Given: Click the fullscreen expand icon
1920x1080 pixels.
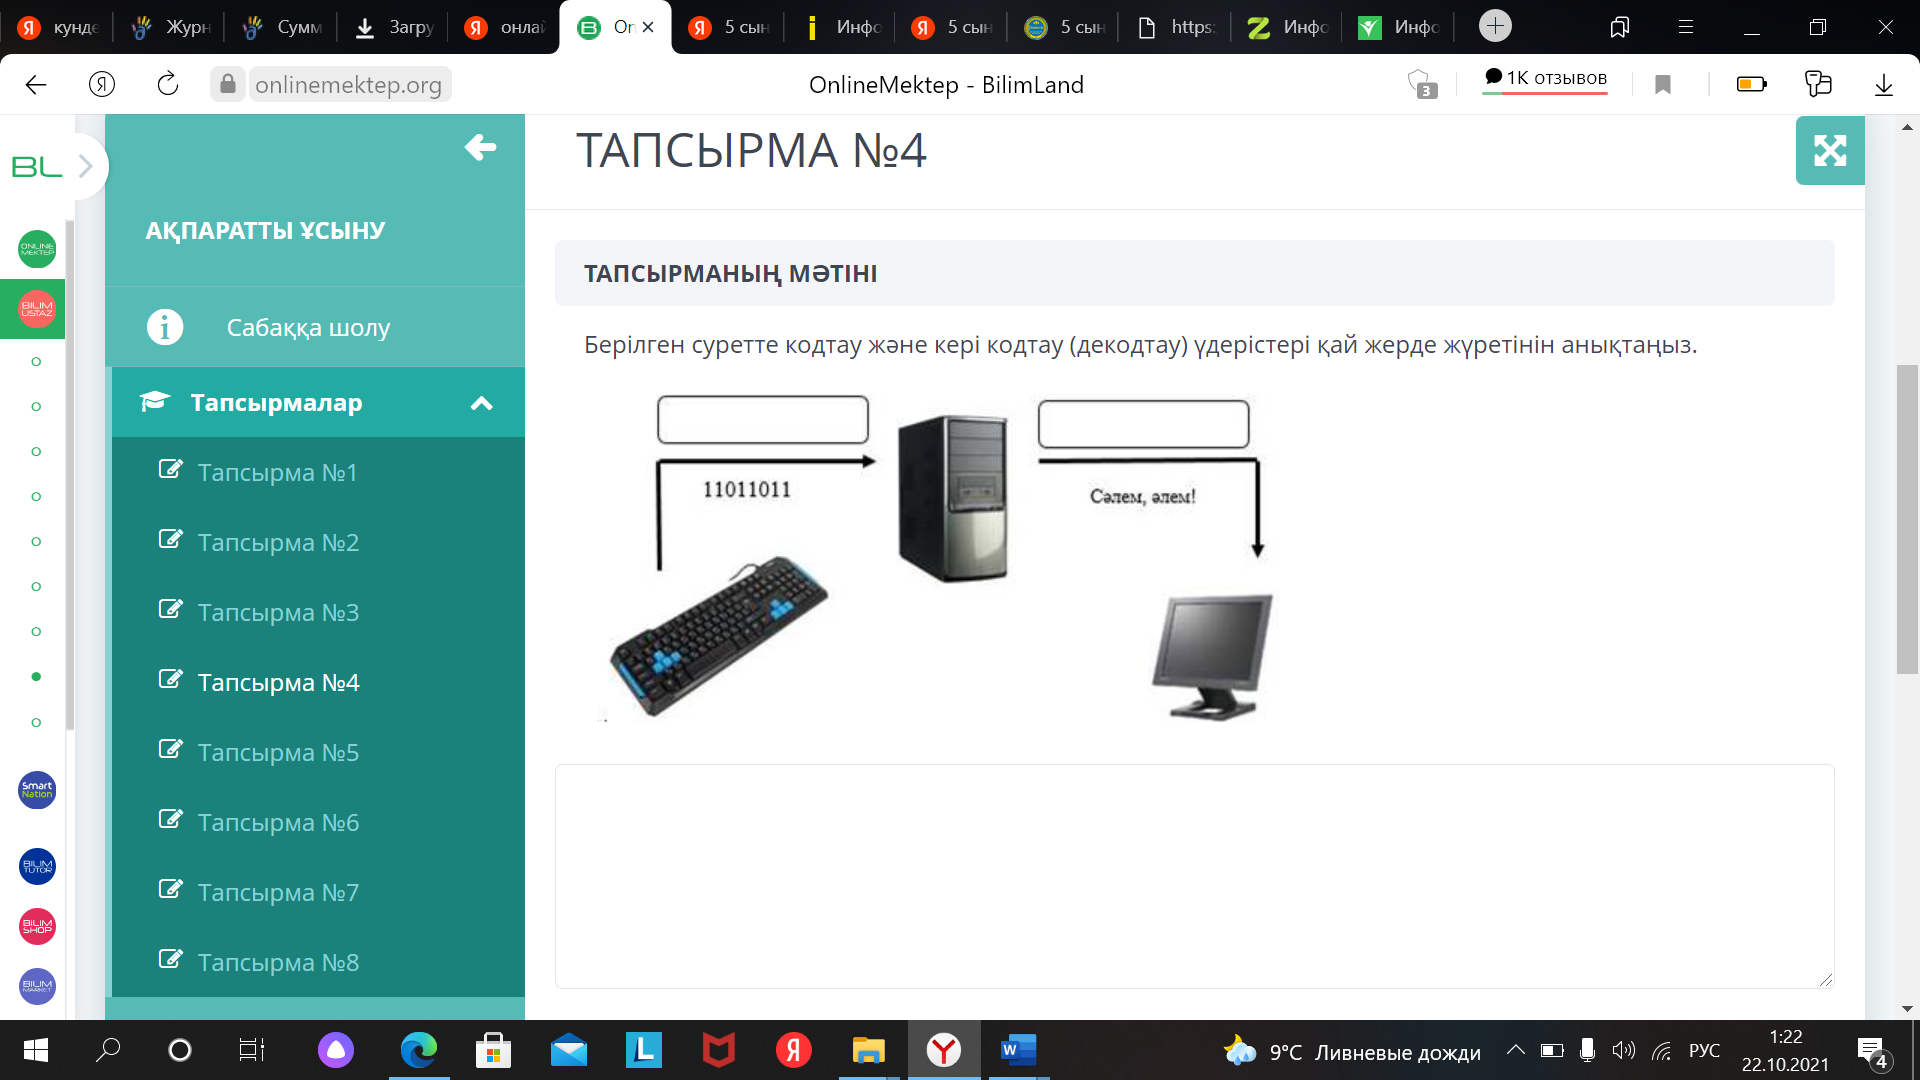Looking at the screenshot, I should (x=1829, y=151).
